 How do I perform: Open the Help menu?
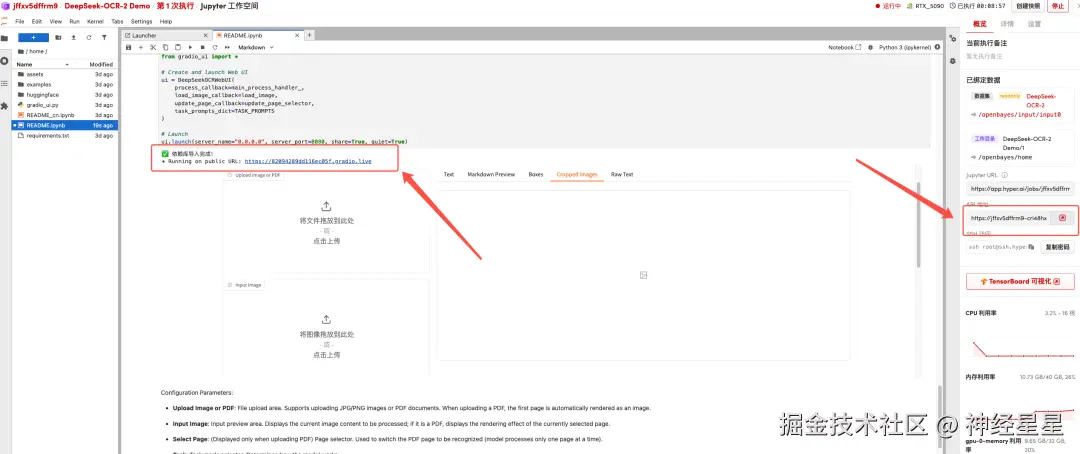166,21
